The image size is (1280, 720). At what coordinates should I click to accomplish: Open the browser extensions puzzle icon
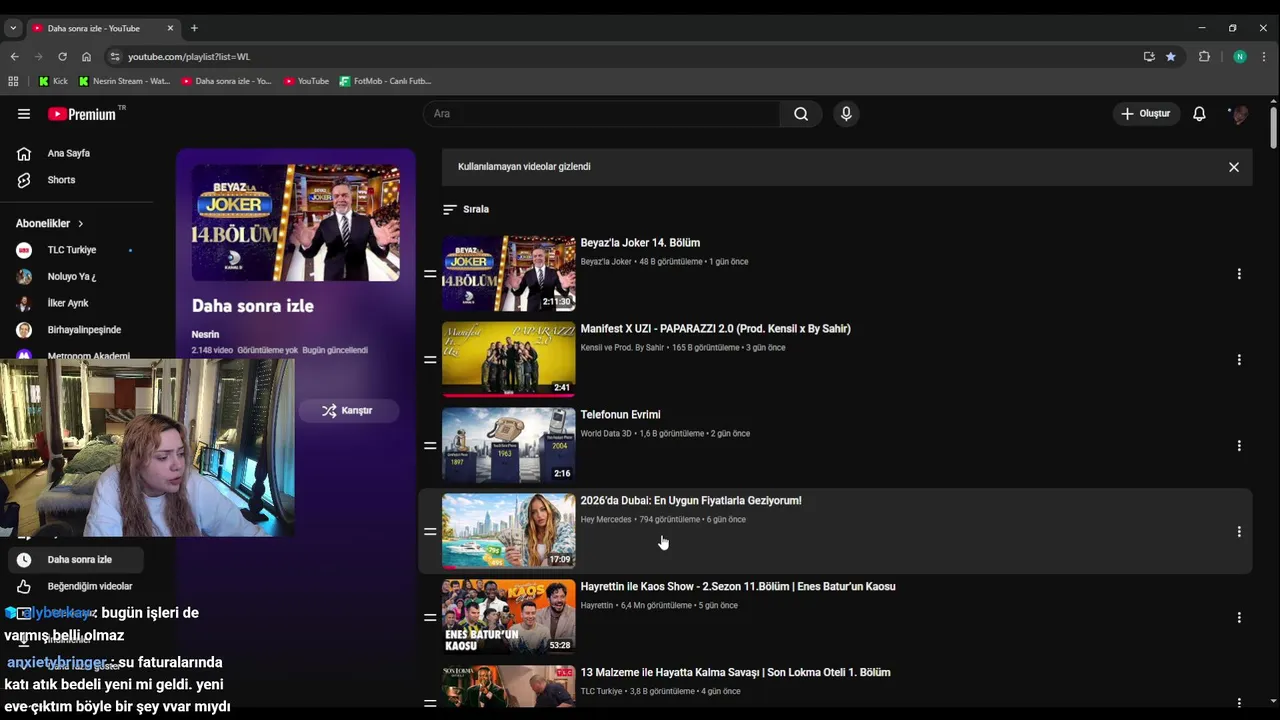1204,57
